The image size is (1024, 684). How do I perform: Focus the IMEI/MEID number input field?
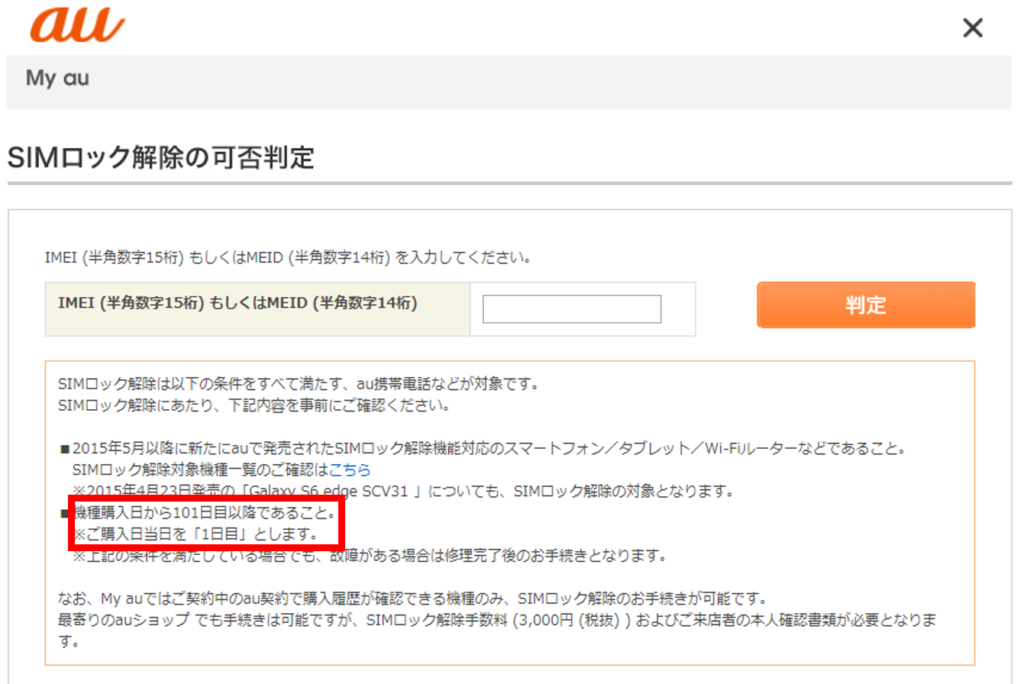(x=571, y=309)
